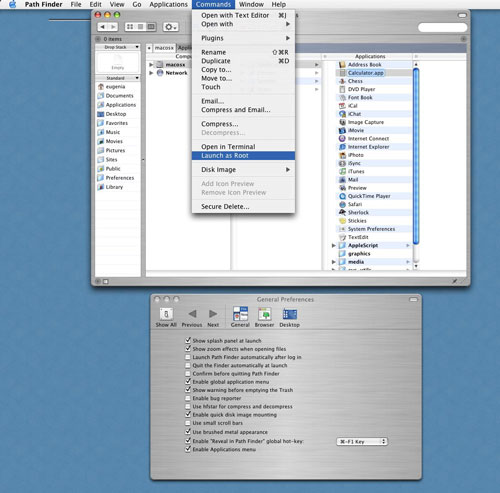Expand the macosx disk tree item
The height and width of the screenshot is (493, 500).
(x=151, y=65)
